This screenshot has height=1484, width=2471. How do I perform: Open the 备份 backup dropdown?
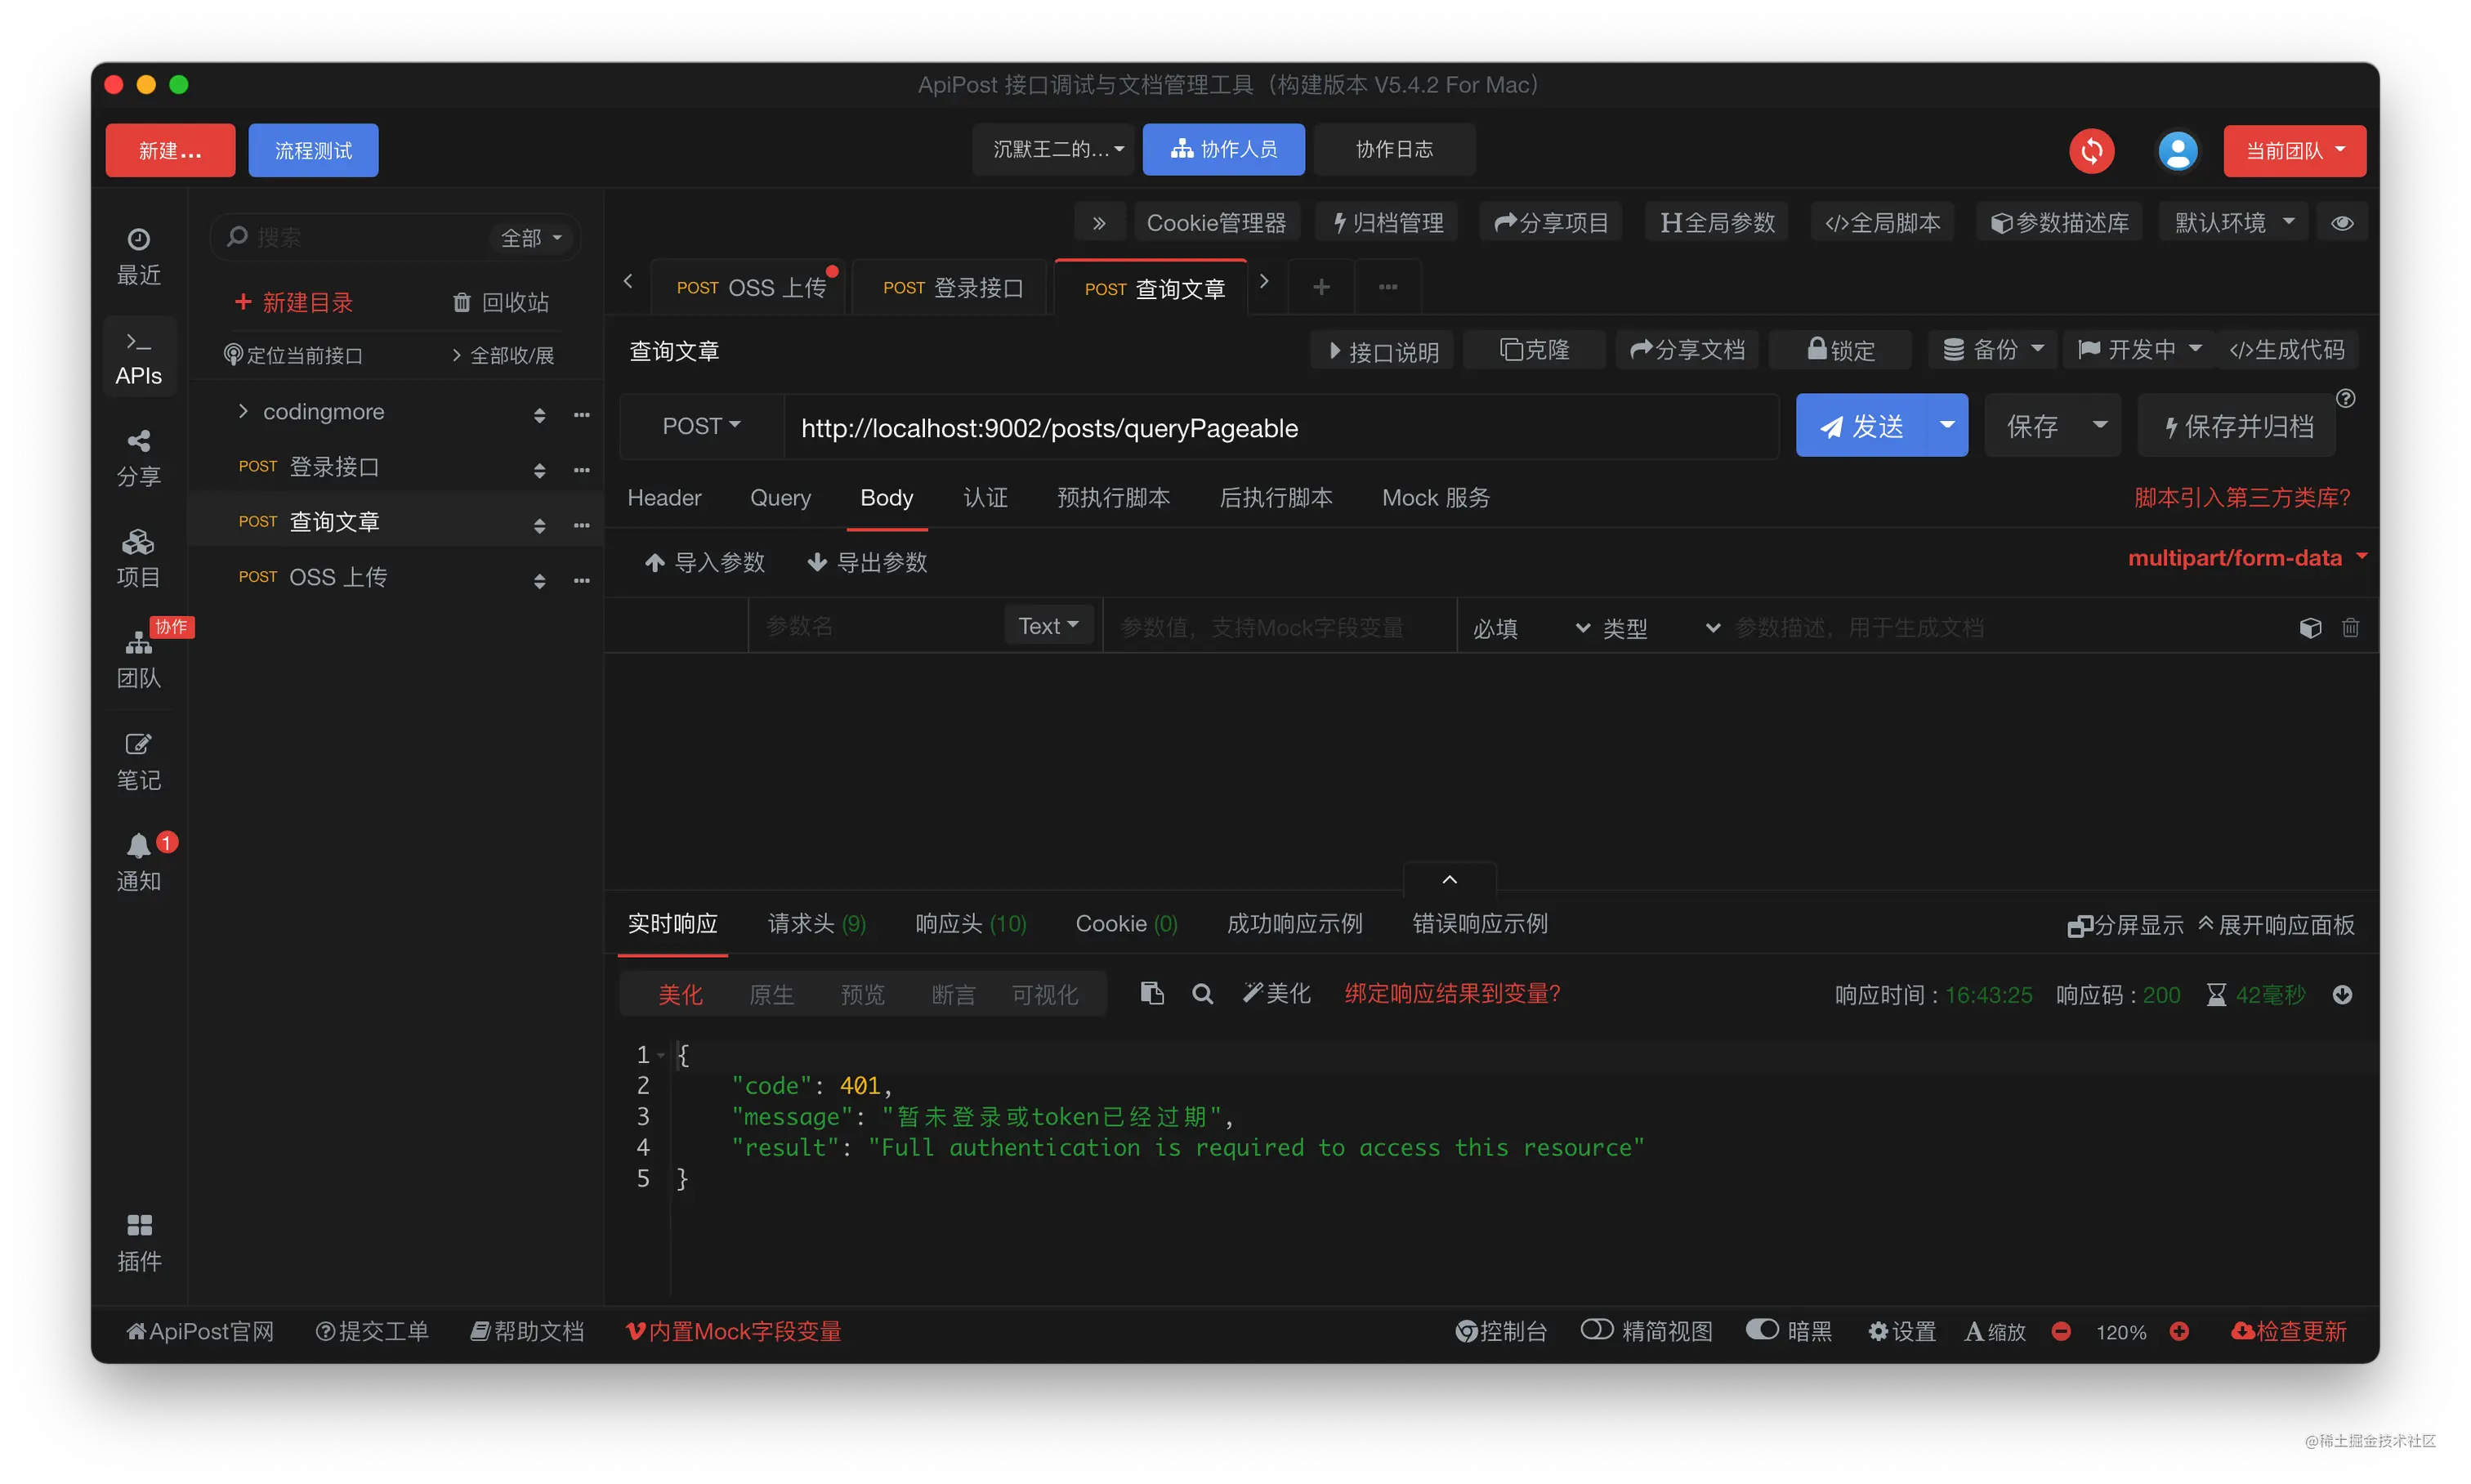click(x=1992, y=349)
